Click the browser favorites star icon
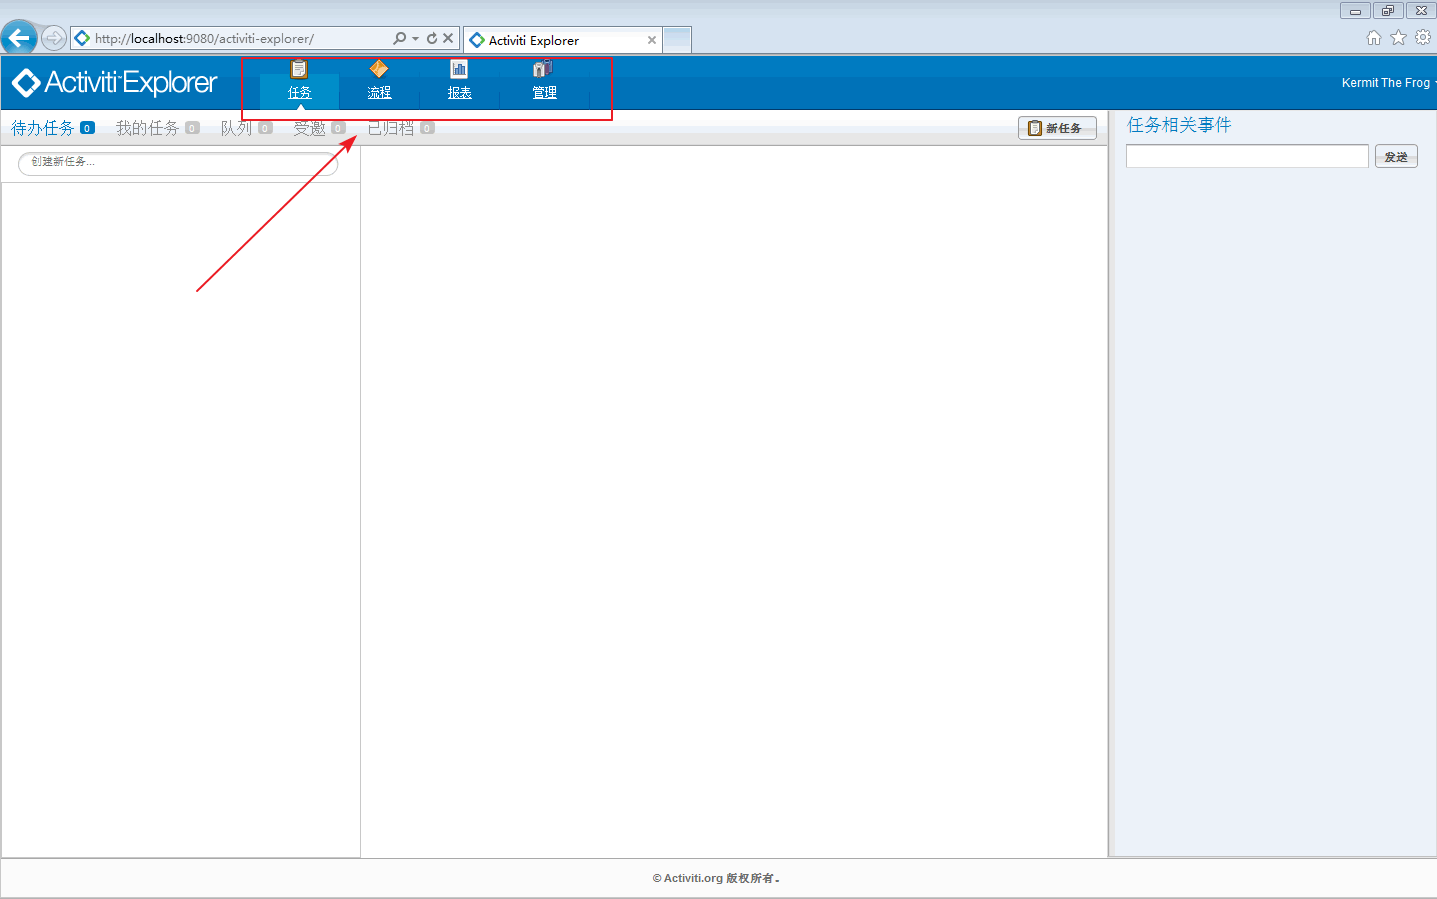 (1399, 38)
